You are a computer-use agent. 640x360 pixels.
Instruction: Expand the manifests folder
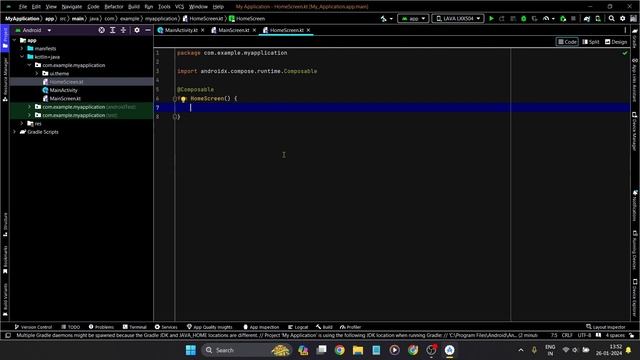22,49
